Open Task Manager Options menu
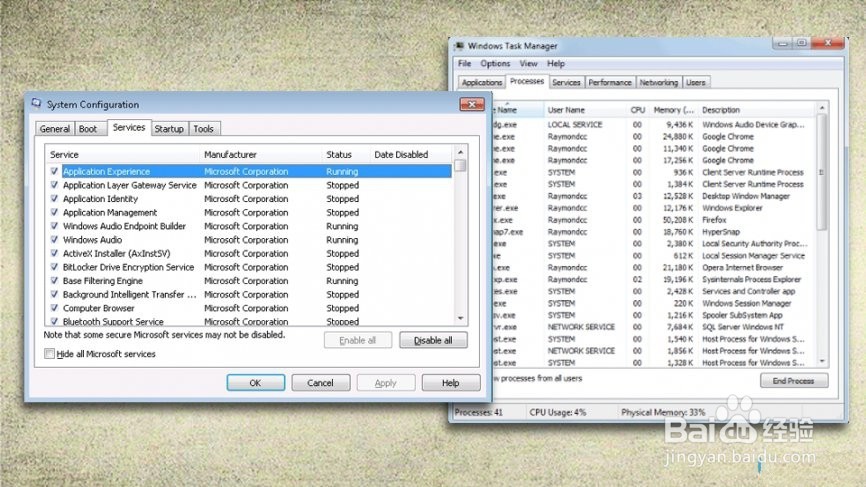The image size is (866, 487). (495, 63)
